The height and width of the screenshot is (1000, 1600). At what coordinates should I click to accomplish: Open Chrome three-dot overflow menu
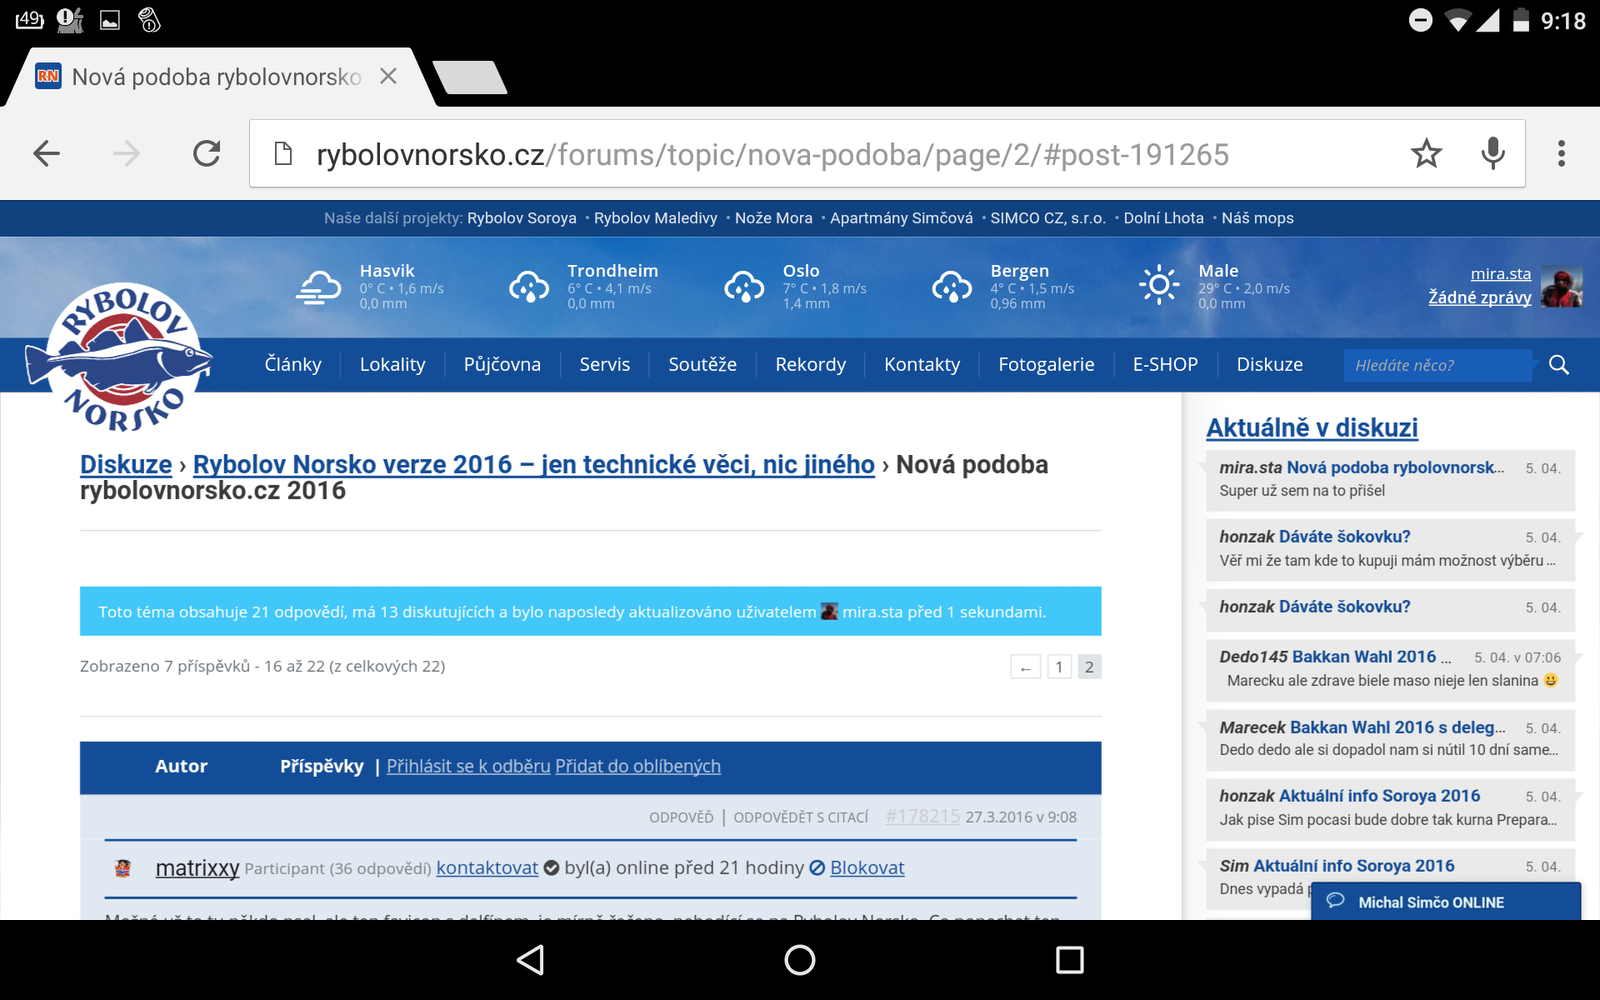(1561, 153)
